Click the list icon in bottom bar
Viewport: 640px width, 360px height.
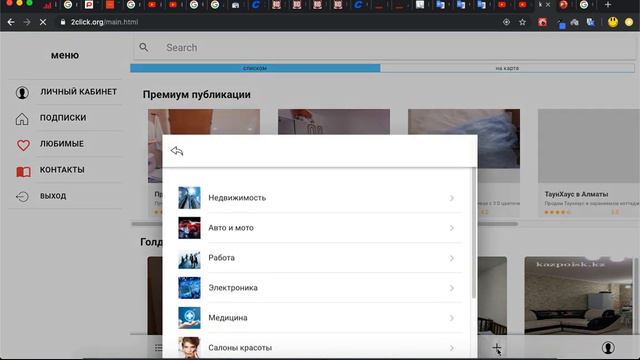pos(158,348)
